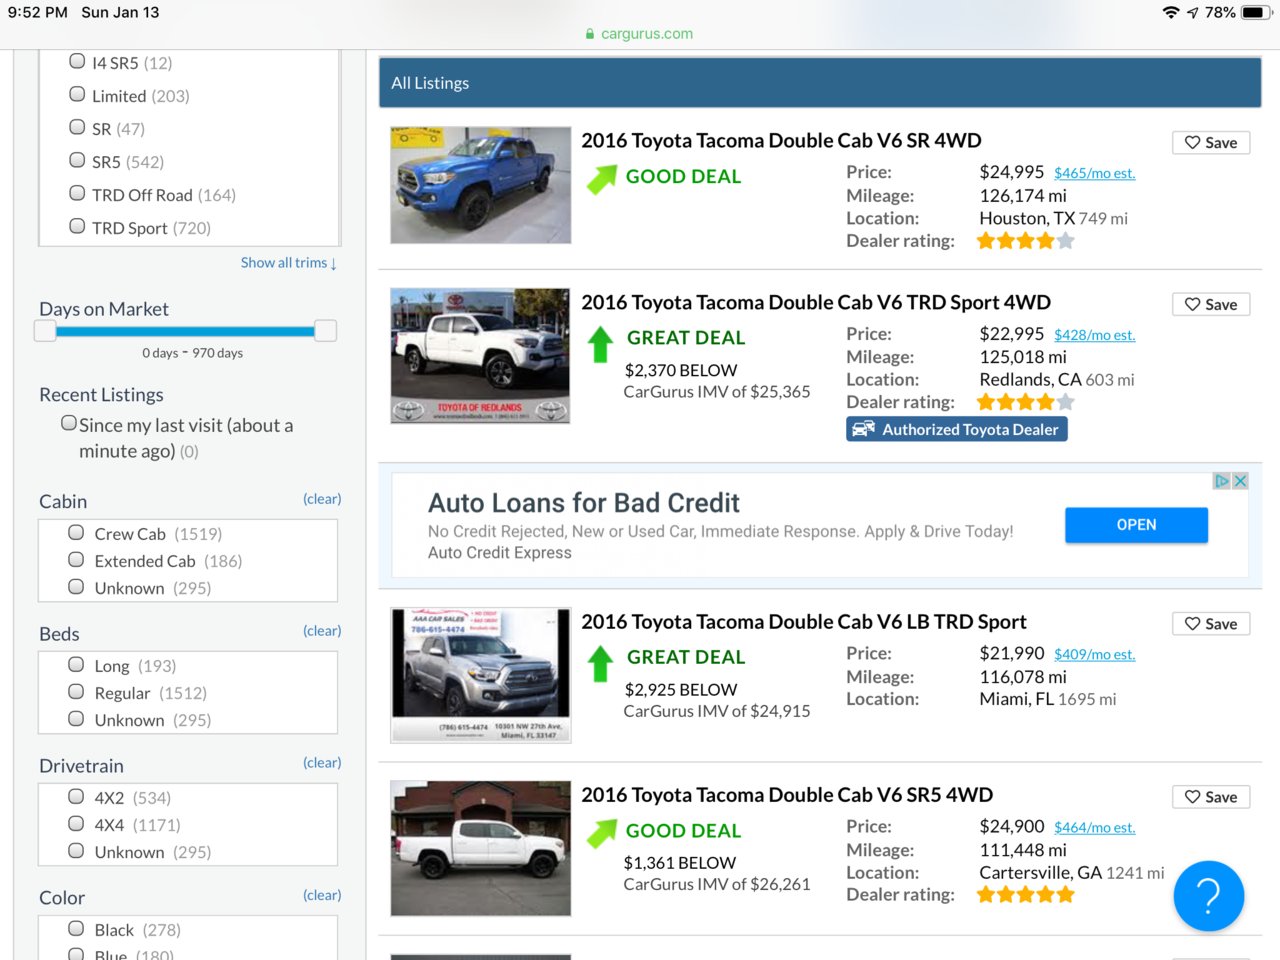Click the Days on Market blue slider track

(185, 331)
